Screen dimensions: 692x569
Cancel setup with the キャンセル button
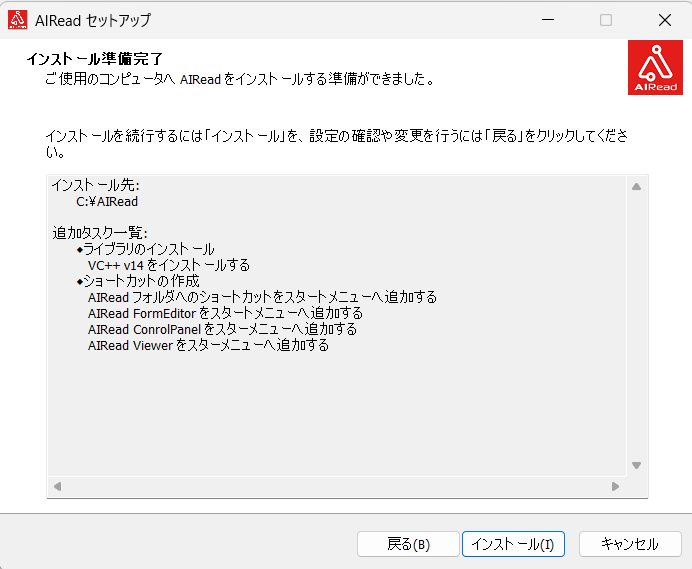pos(629,544)
